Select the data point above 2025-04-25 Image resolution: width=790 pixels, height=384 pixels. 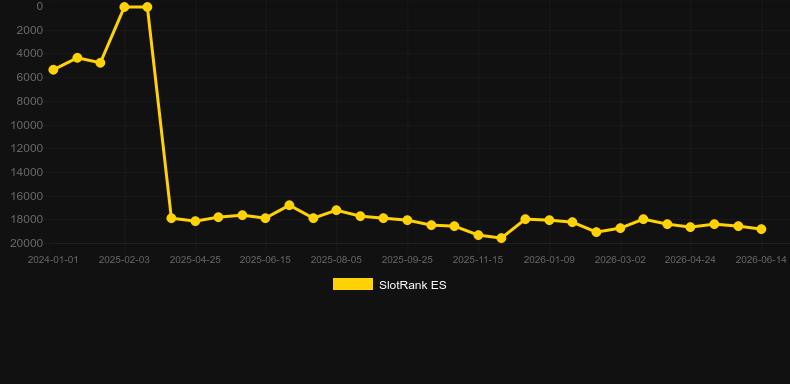pyautogui.click(x=195, y=221)
